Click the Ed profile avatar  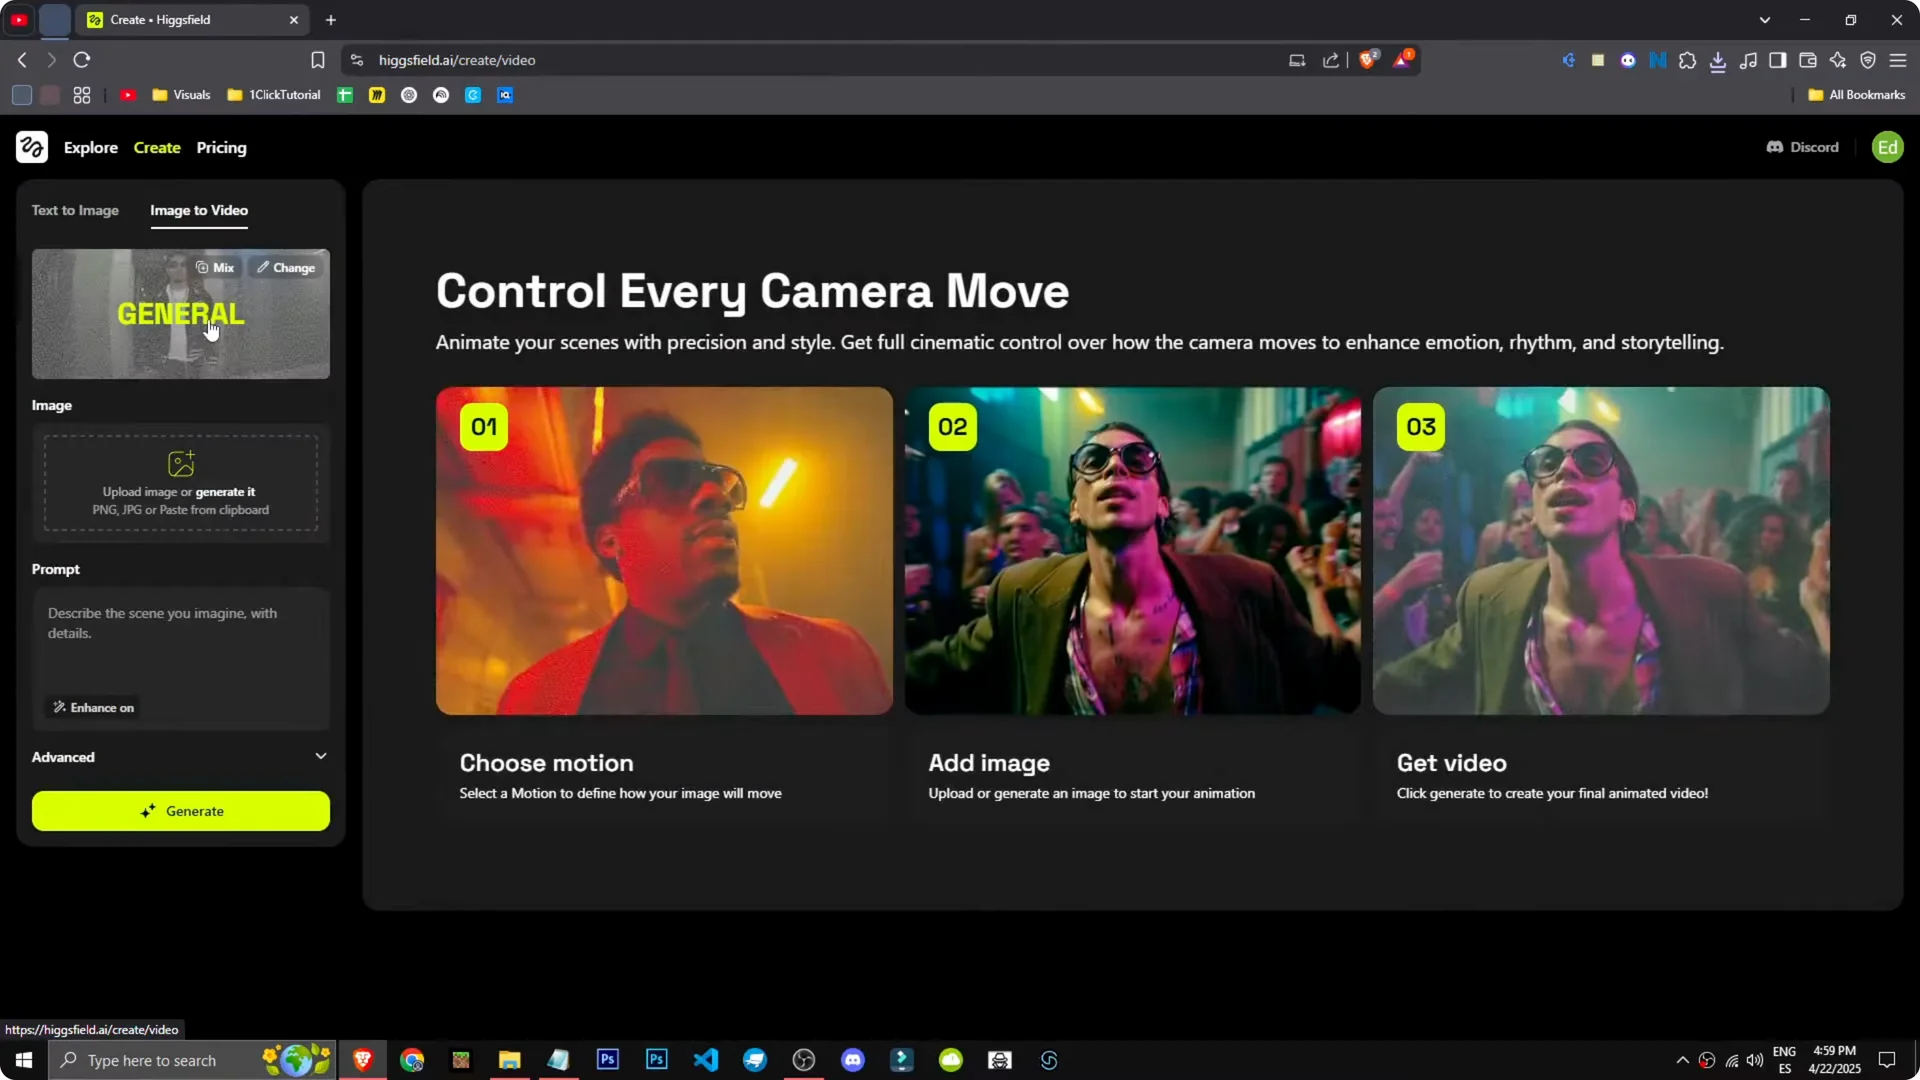(1888, 147)
